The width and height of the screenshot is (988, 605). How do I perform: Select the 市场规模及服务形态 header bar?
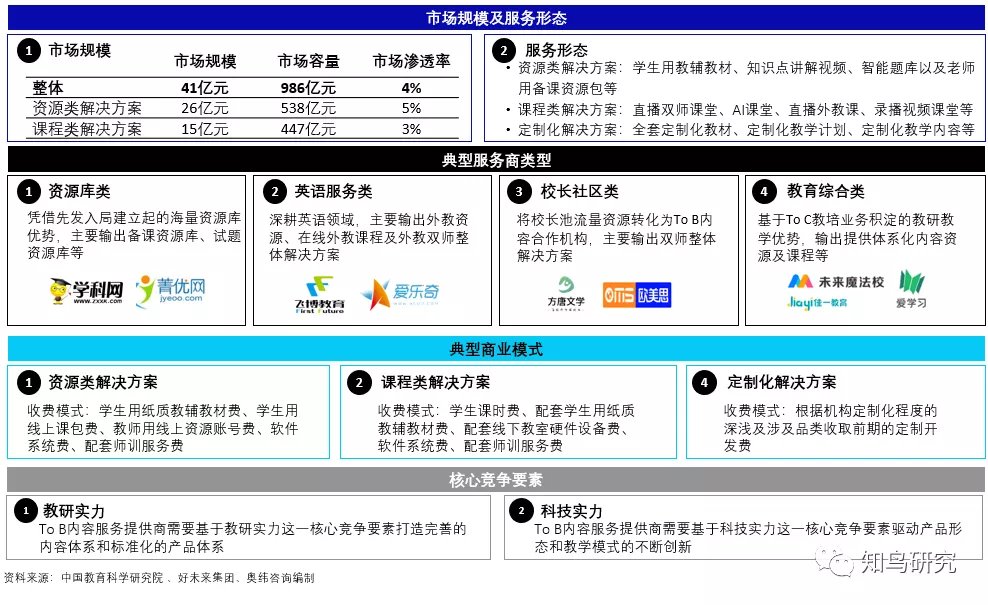(x=496, y=18)
